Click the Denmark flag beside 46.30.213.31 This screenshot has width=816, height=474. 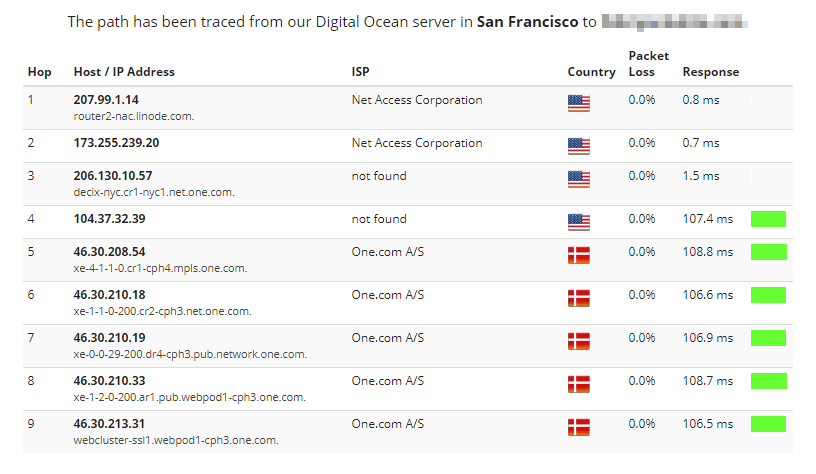coord(578,427)
